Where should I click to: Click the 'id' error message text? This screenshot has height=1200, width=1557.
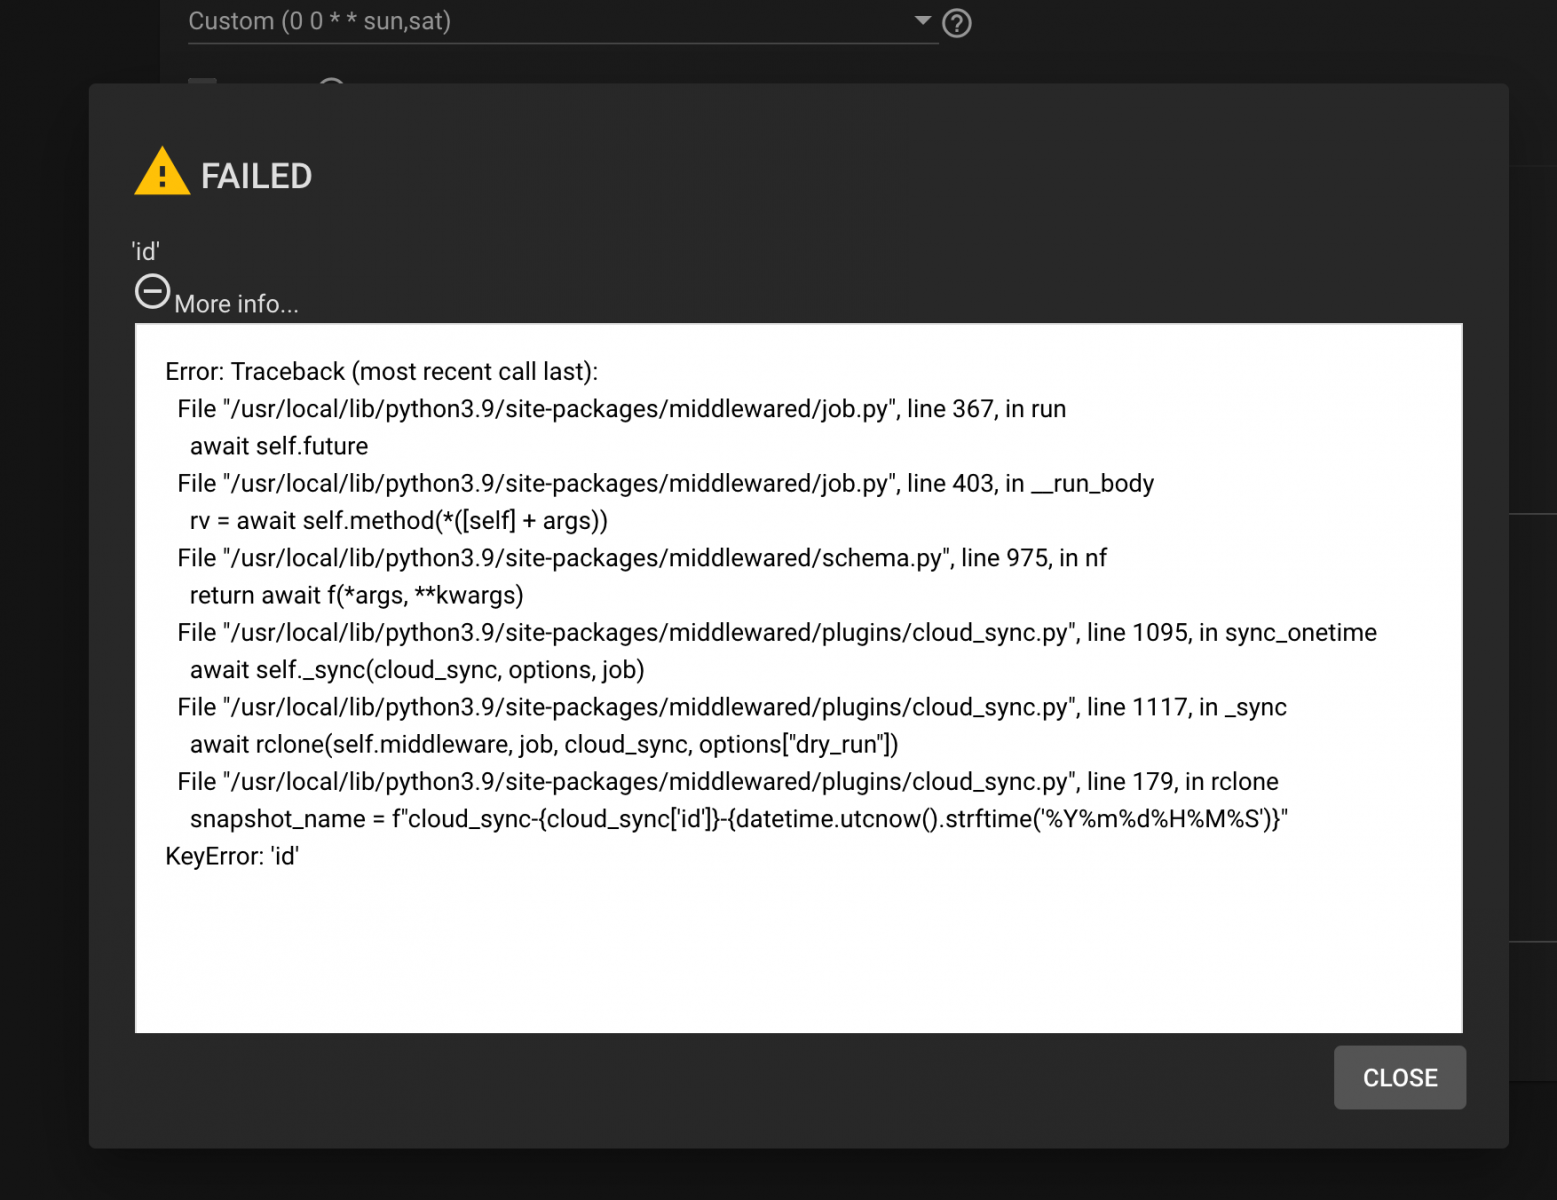146,251
